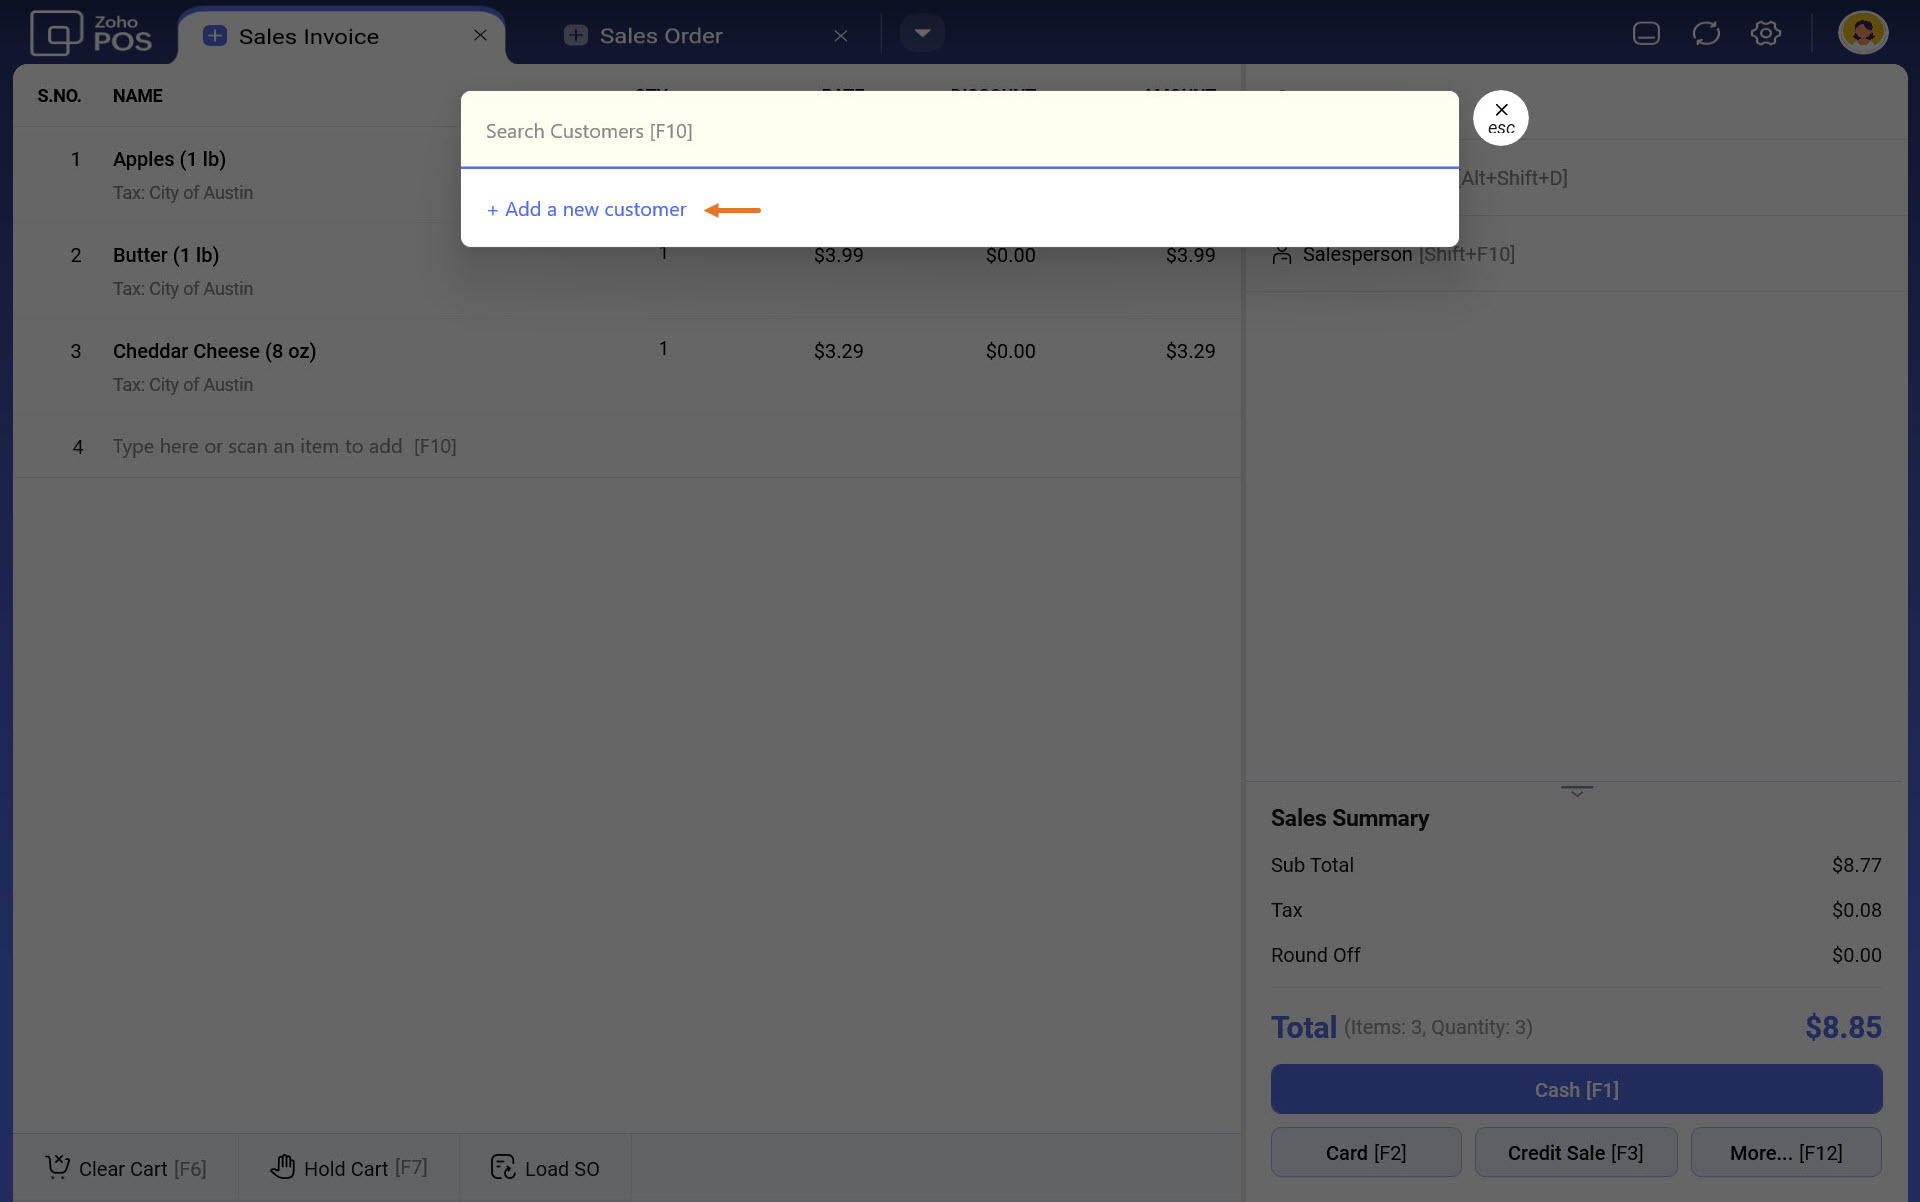Focus the Search Customers field
Viewport: 1920px width, 1202px height.
(958, 131)
